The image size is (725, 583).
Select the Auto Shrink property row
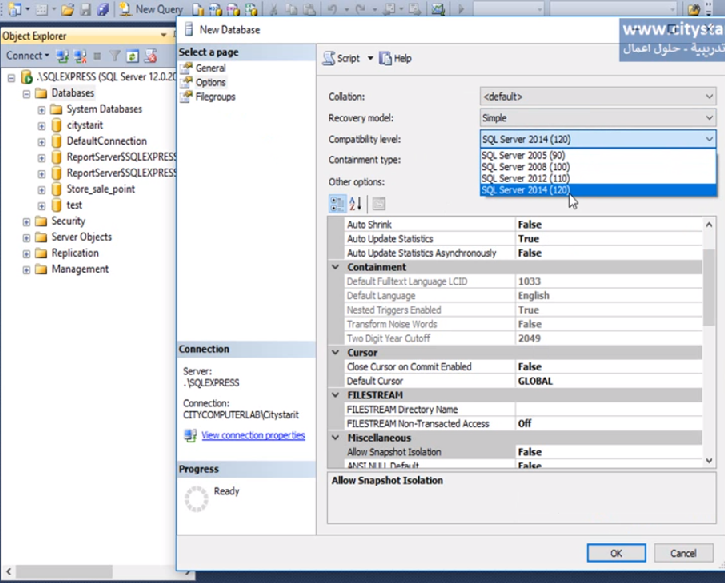click(524, 225)
